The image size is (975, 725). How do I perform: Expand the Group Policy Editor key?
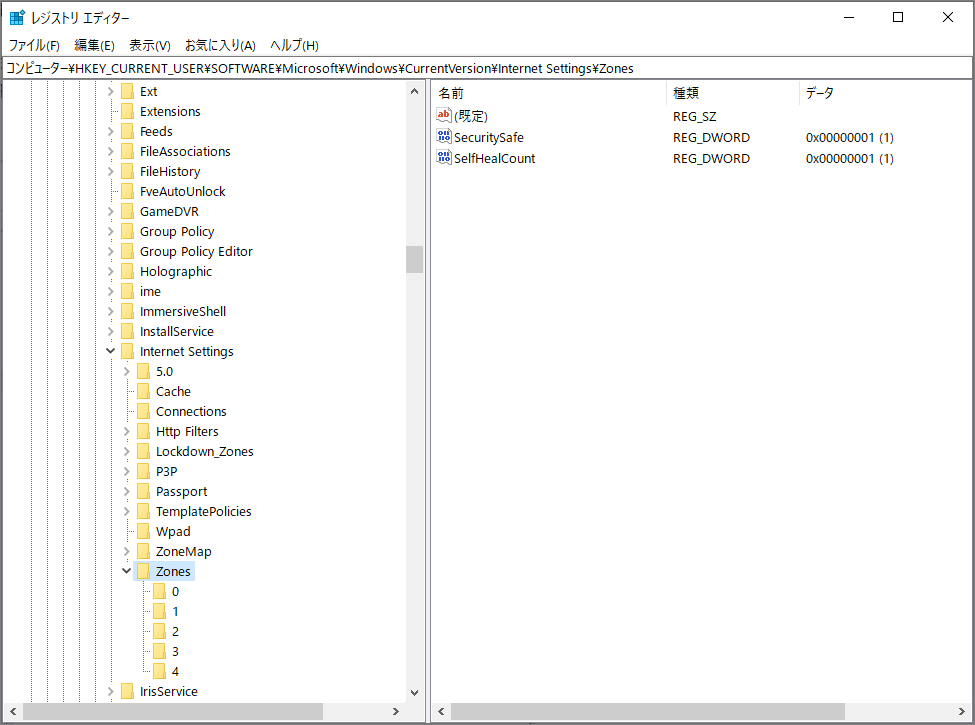111,251
